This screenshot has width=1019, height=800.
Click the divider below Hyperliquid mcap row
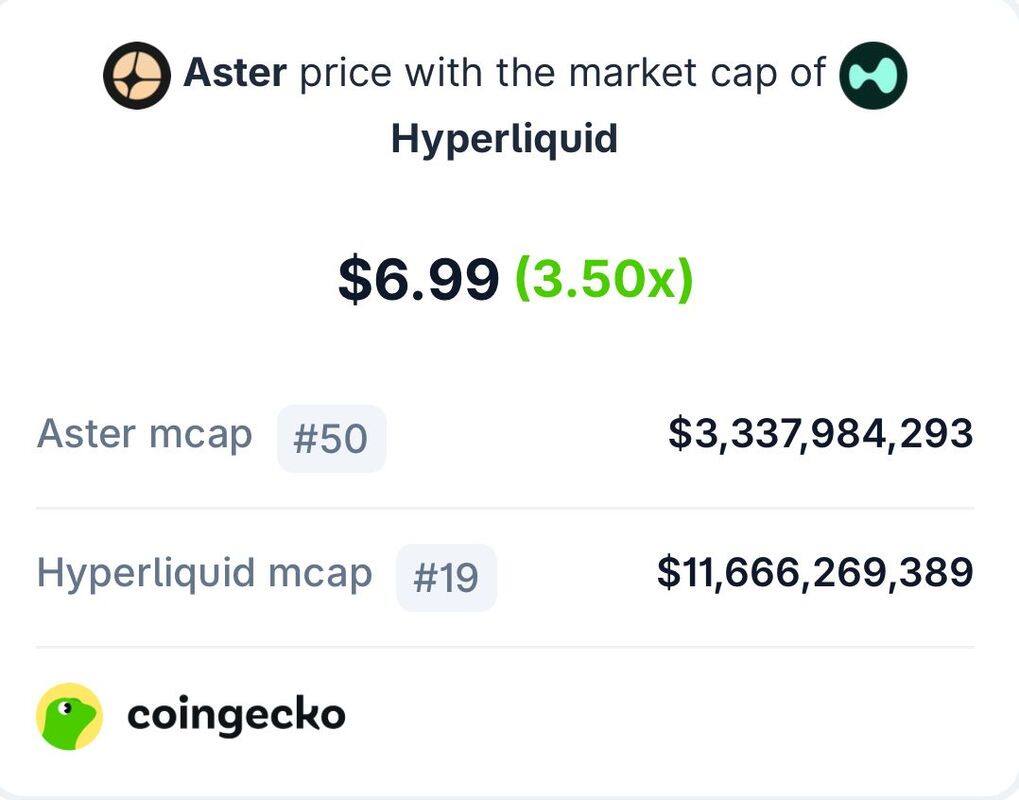505,647
